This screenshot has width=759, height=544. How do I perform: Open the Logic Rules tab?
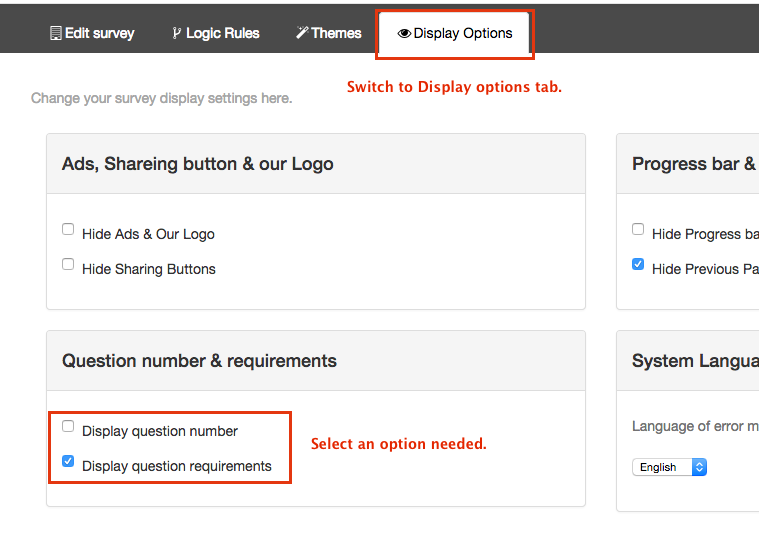pos(222,33)
